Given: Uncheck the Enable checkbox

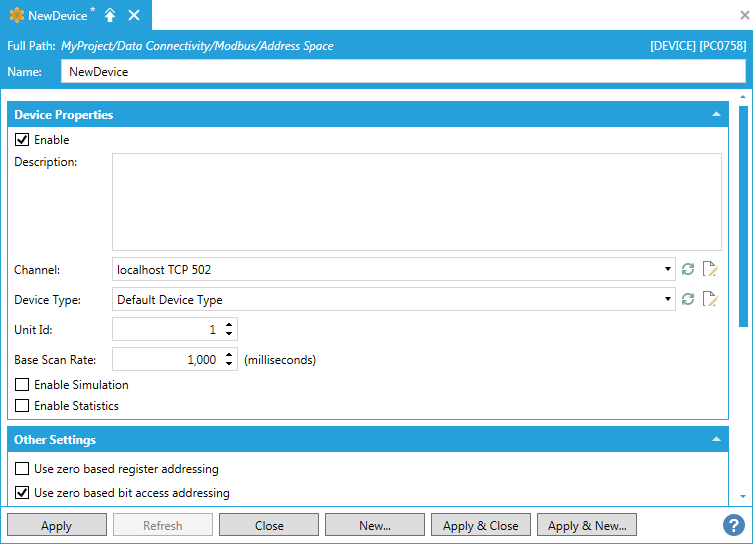Looking at the screenshot, I should (22, 140).
